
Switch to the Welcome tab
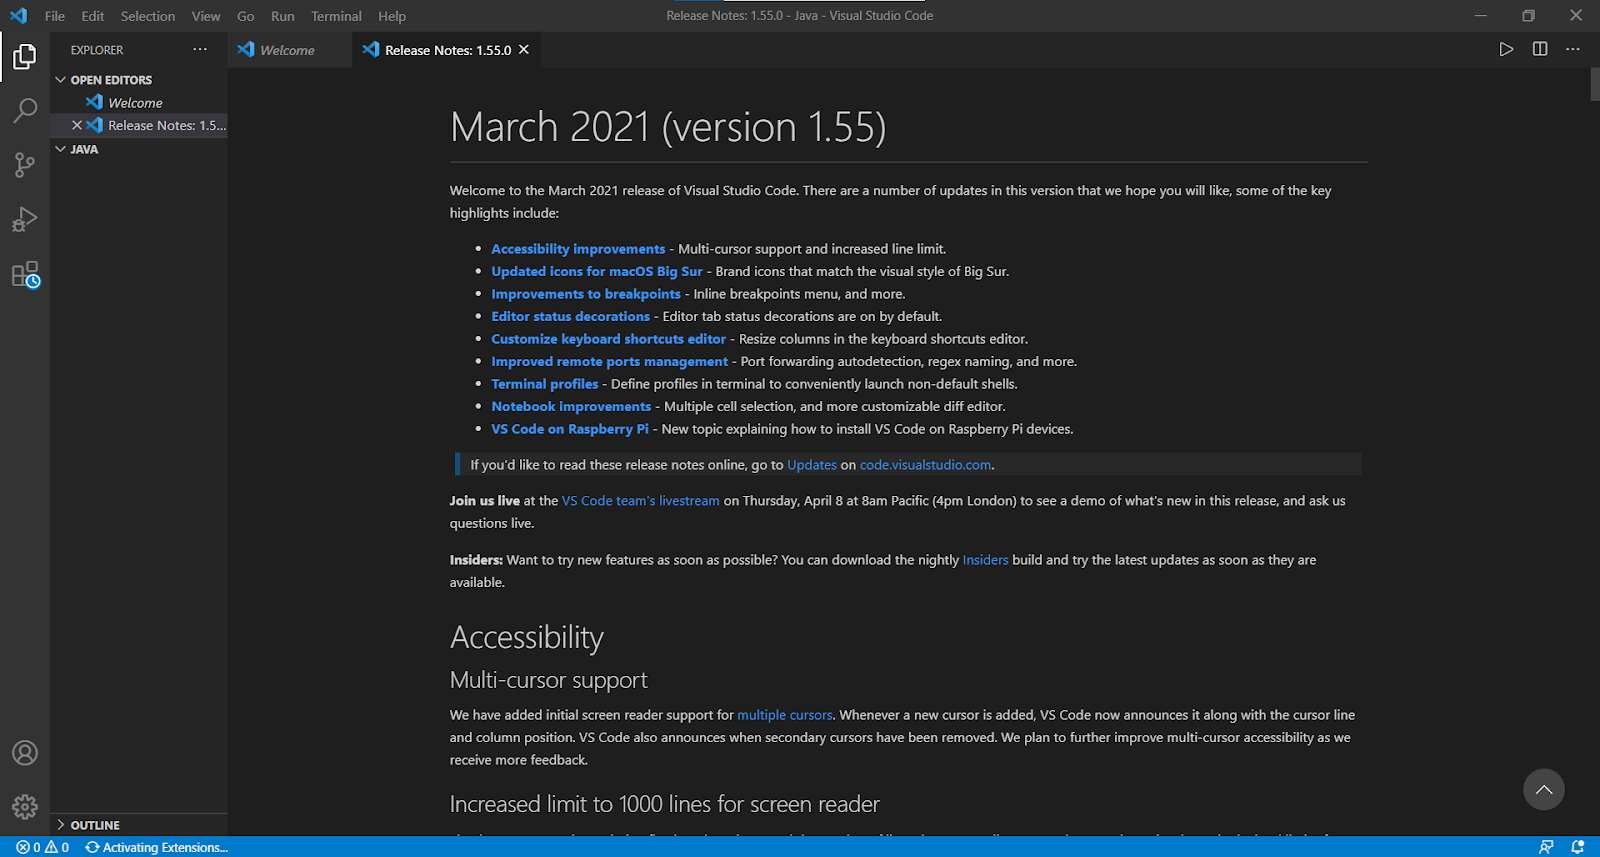click(290, 50)
